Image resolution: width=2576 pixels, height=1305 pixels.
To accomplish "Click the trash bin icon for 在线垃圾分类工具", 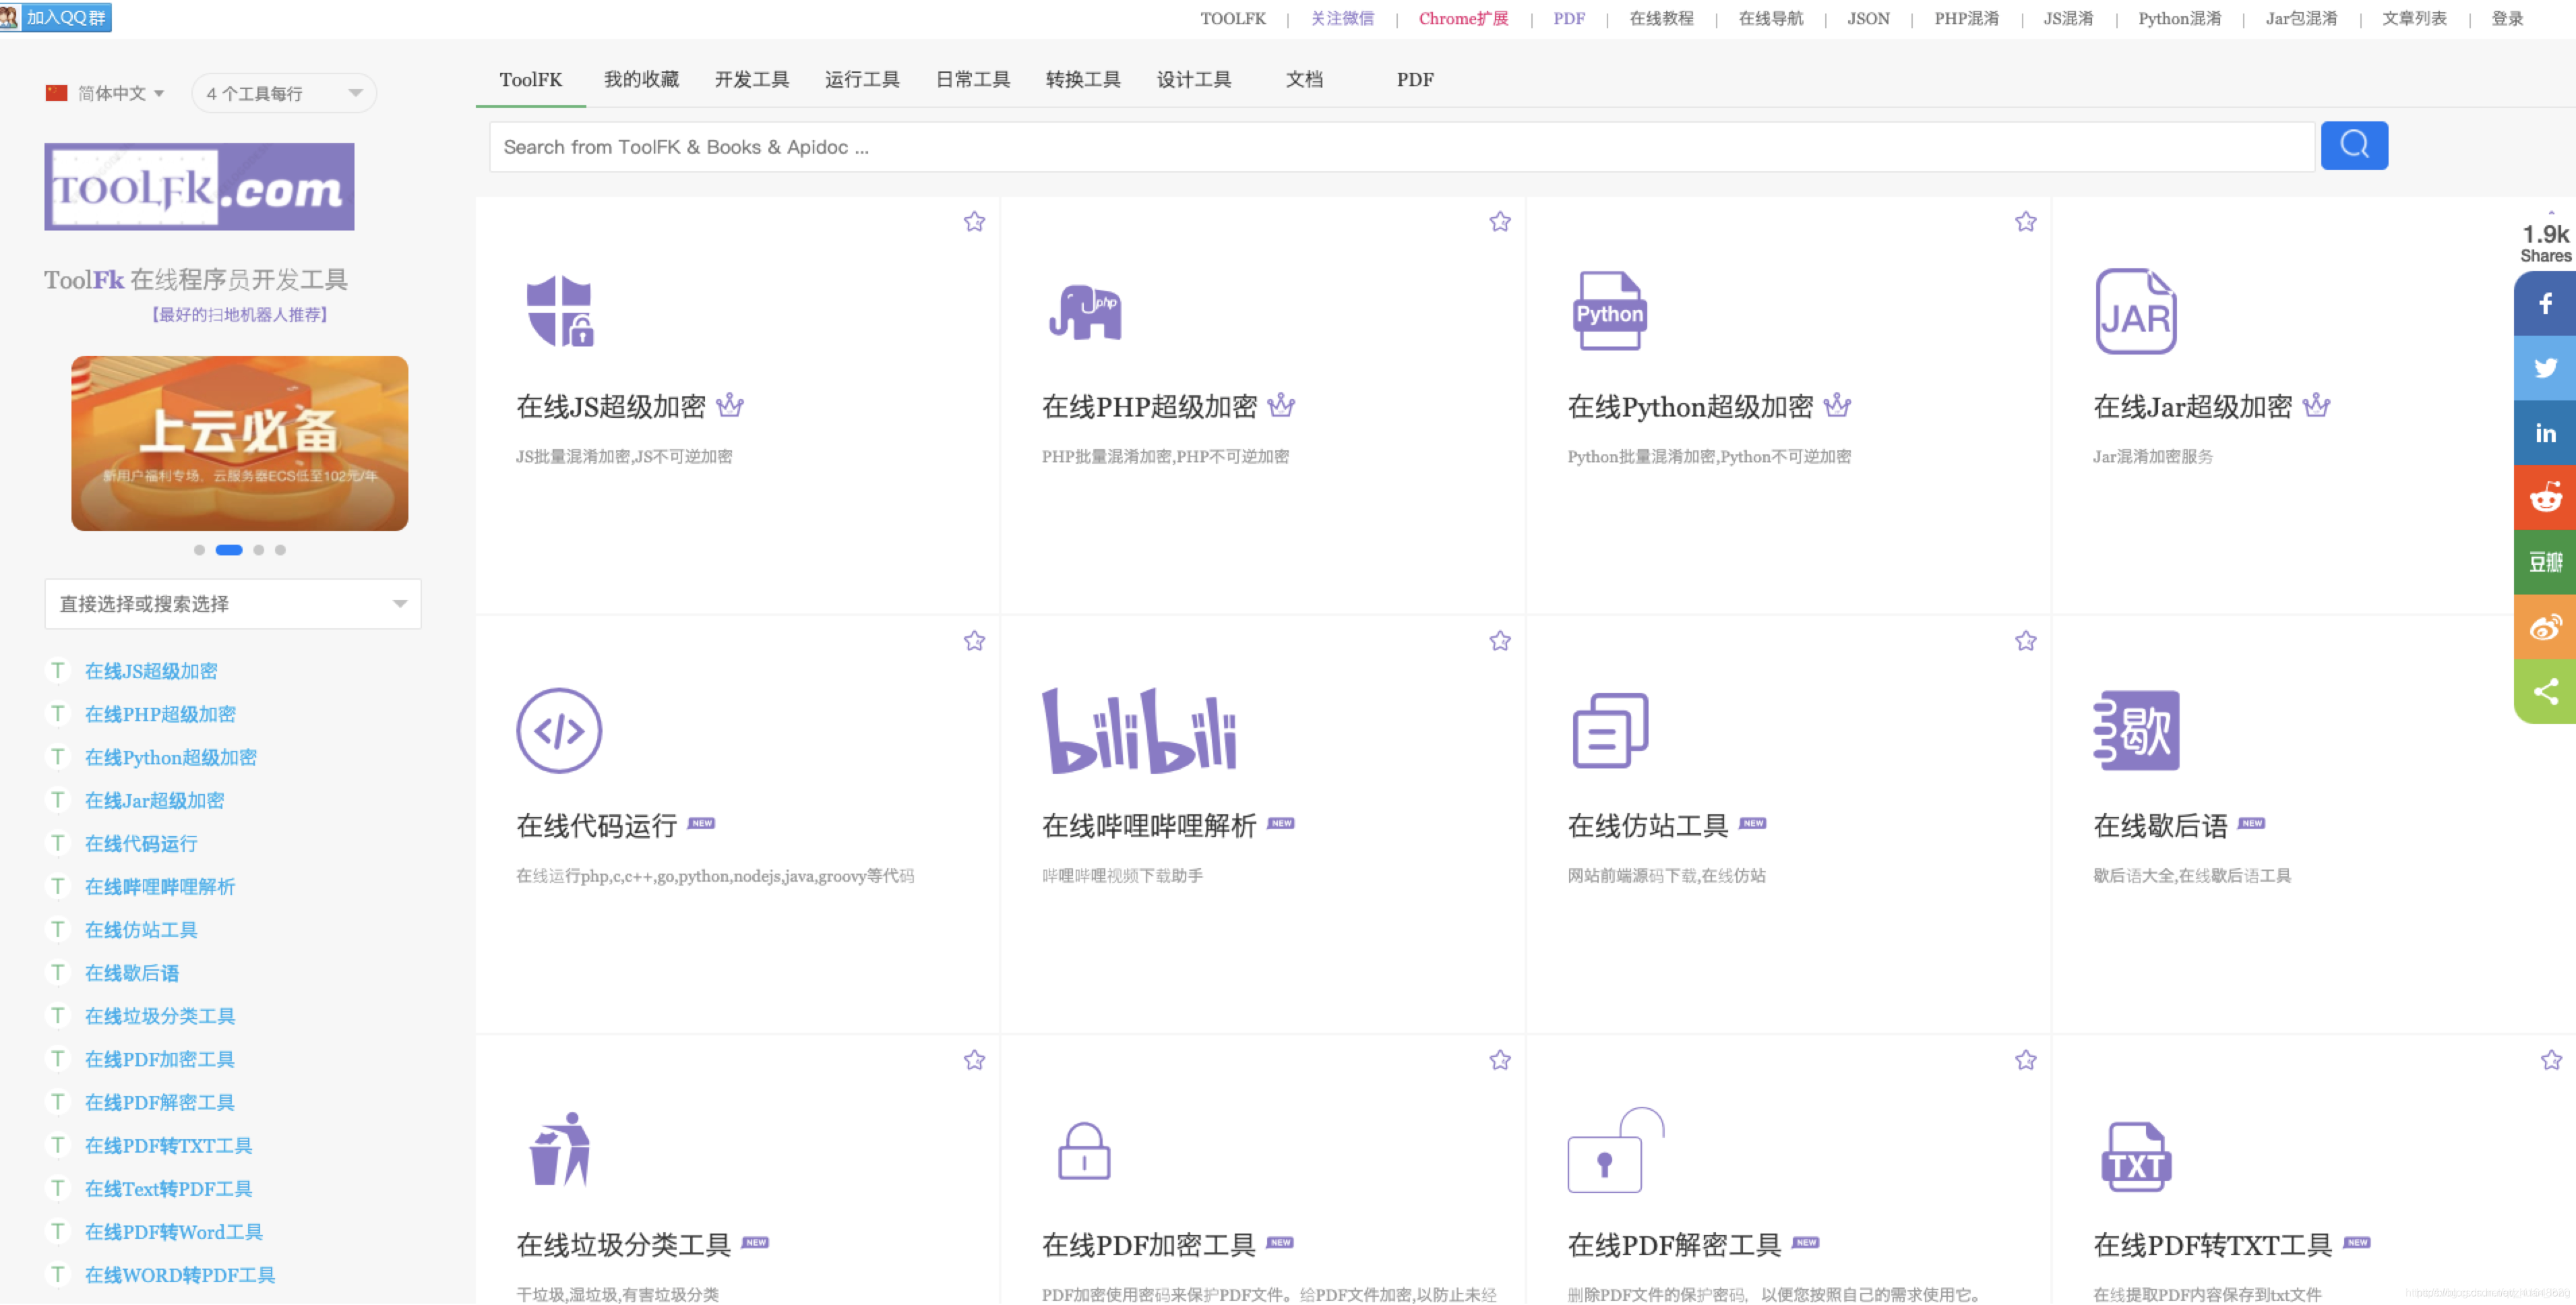I will click(559, 1150).
